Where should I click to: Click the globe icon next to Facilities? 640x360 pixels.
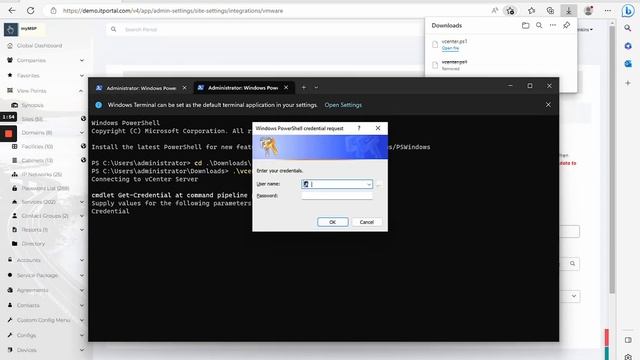[x=83, y=146]
